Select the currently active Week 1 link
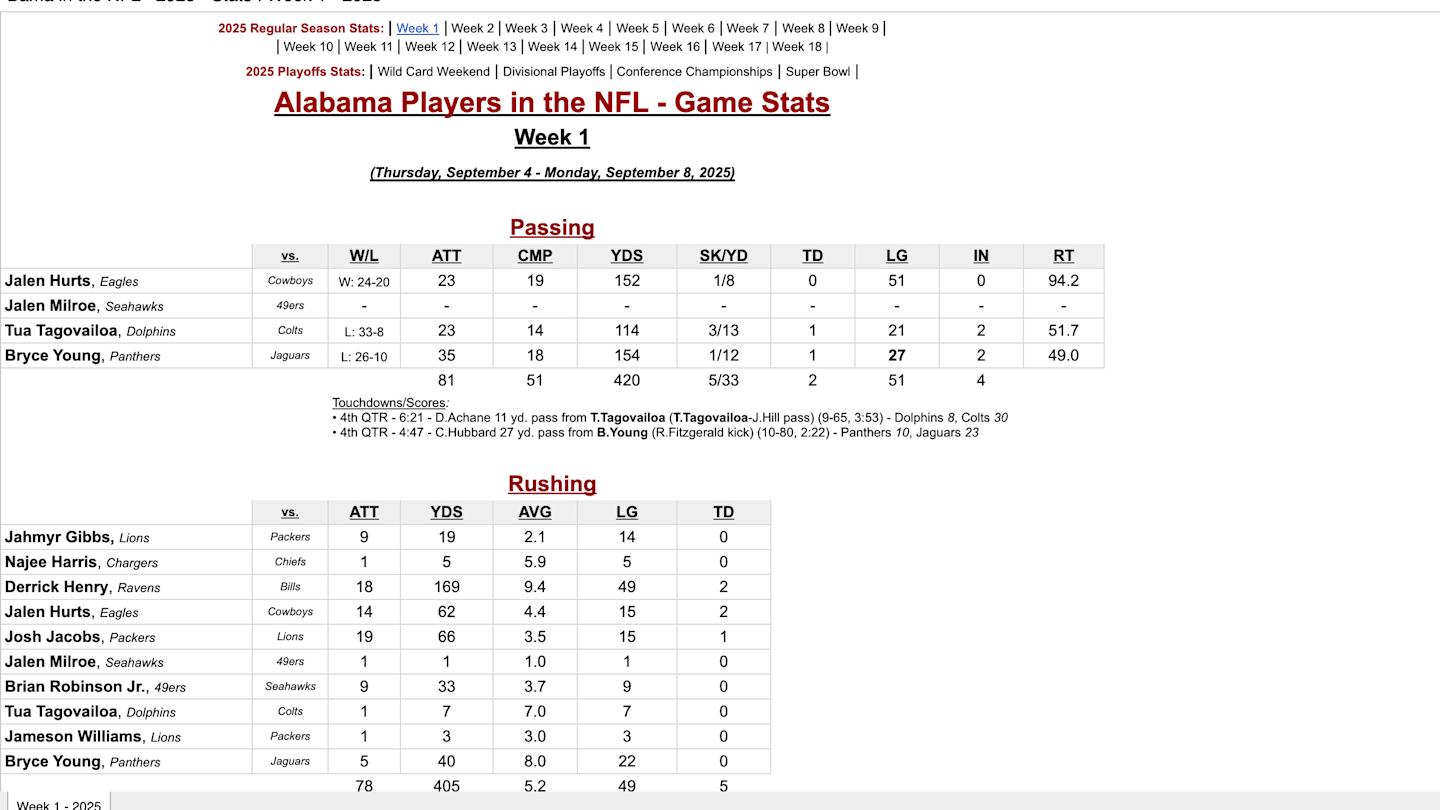1440x810 pixels. point(417,28)
